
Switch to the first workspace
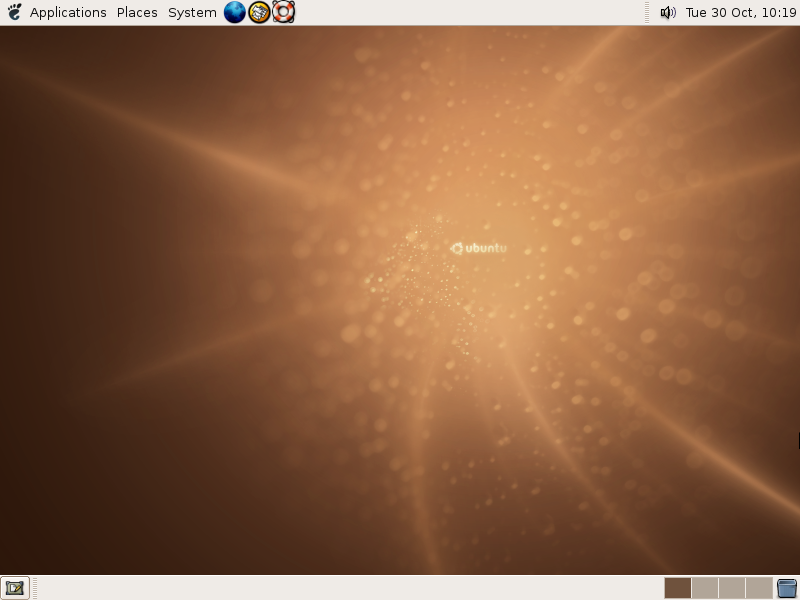point(677,588)
